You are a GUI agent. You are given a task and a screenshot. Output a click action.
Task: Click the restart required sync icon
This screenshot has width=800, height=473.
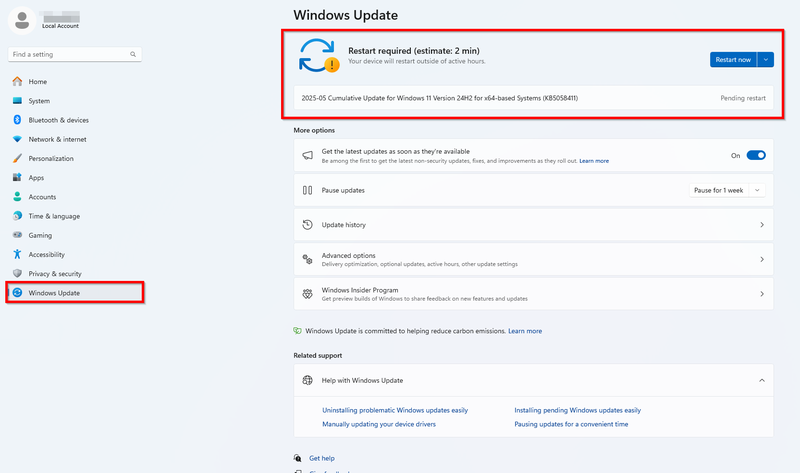(318, 56)
